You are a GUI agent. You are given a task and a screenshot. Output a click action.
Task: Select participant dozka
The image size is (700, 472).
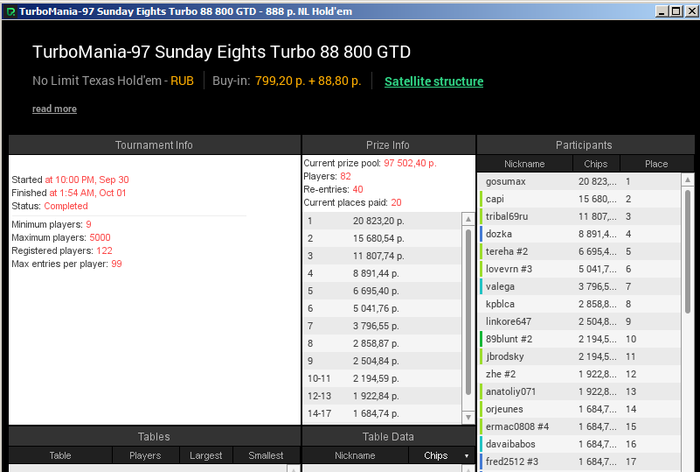click(x=579, y=234)
